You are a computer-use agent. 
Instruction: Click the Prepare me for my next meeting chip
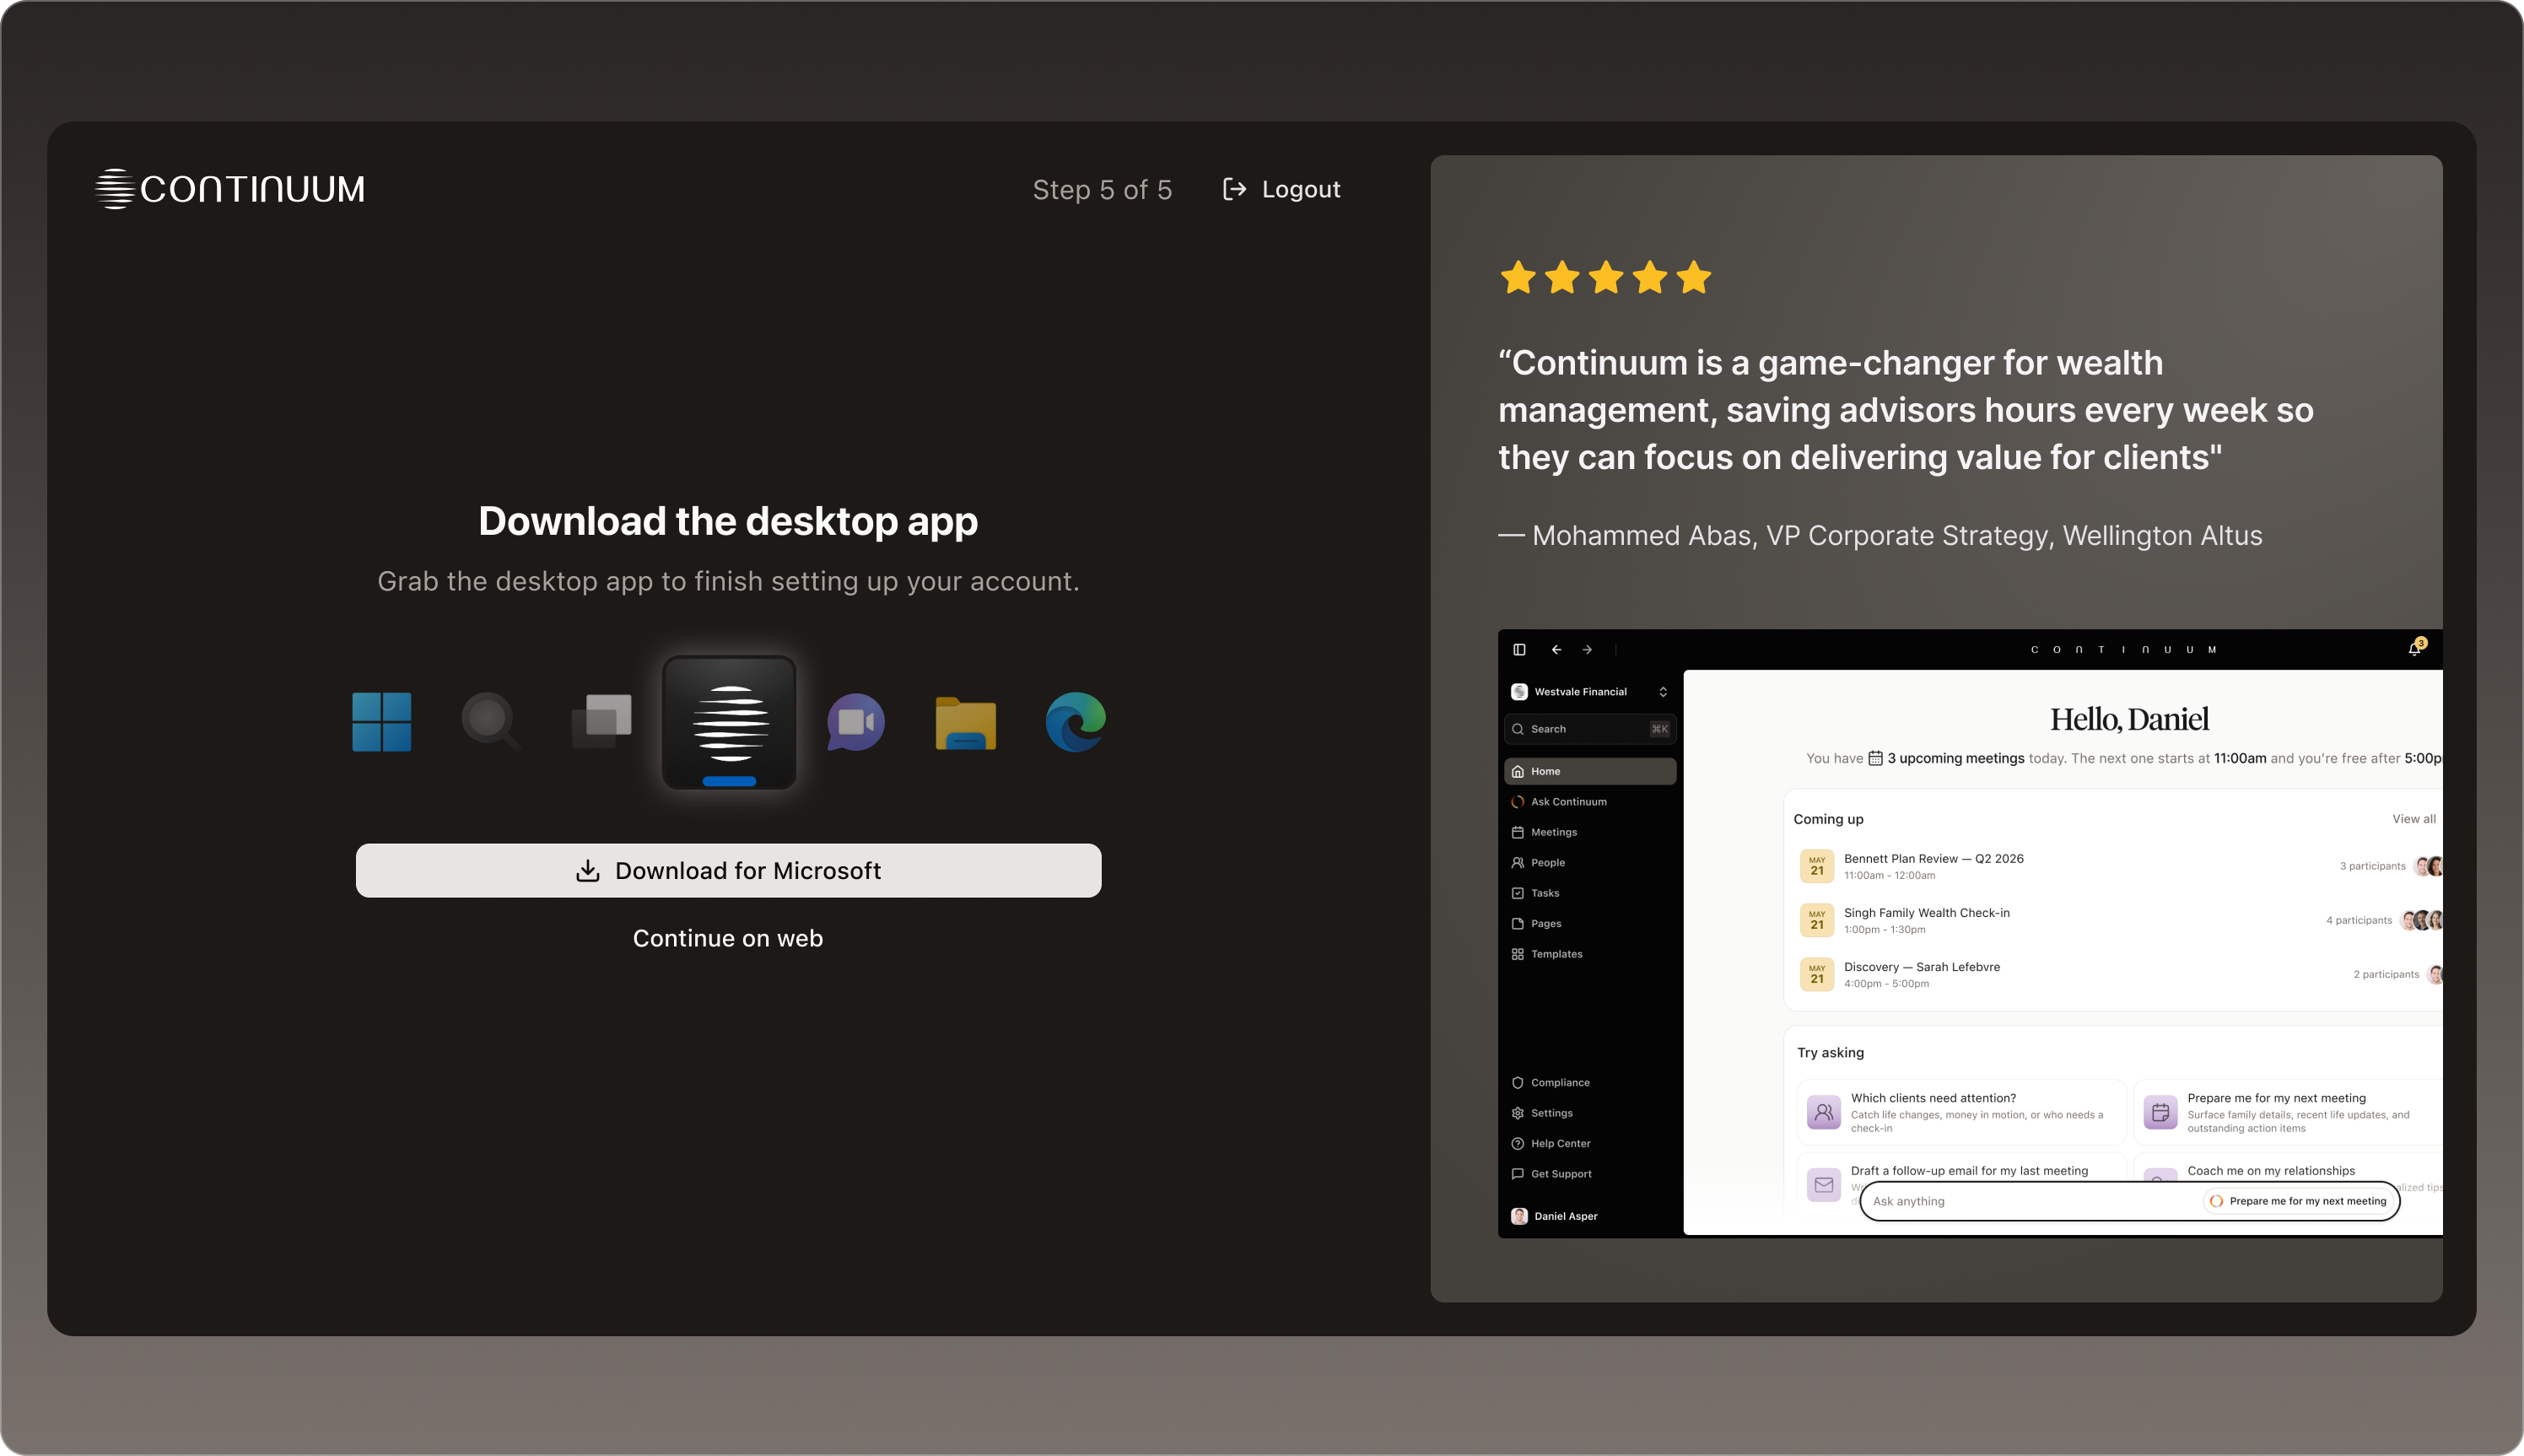(2298, 1201)
